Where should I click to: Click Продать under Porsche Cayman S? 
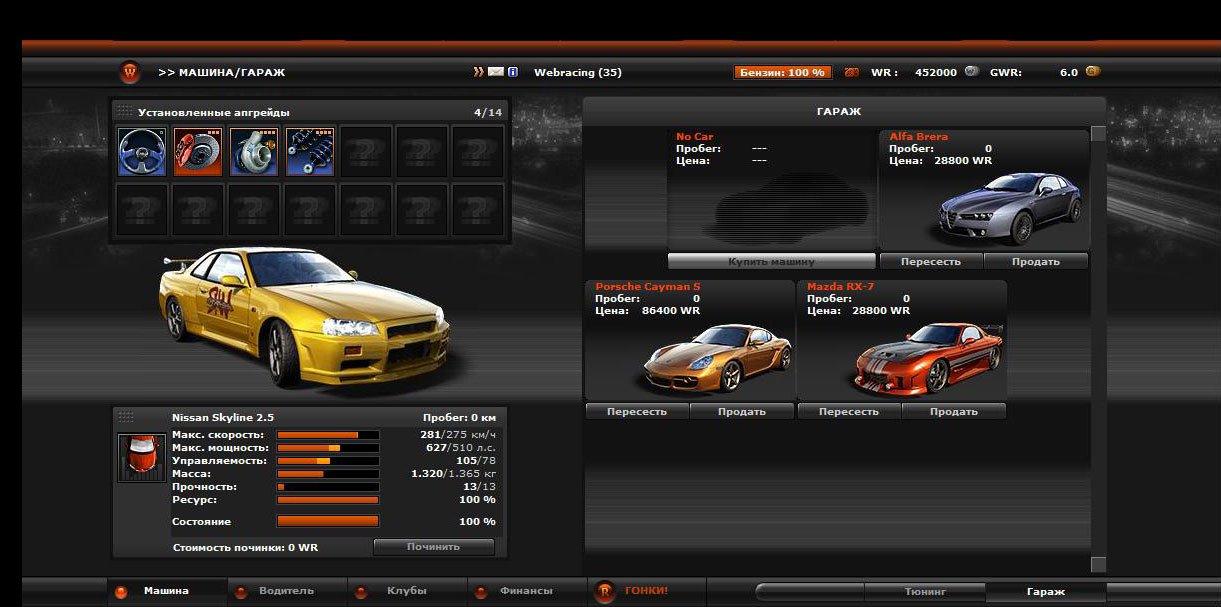tap(742, 412)
